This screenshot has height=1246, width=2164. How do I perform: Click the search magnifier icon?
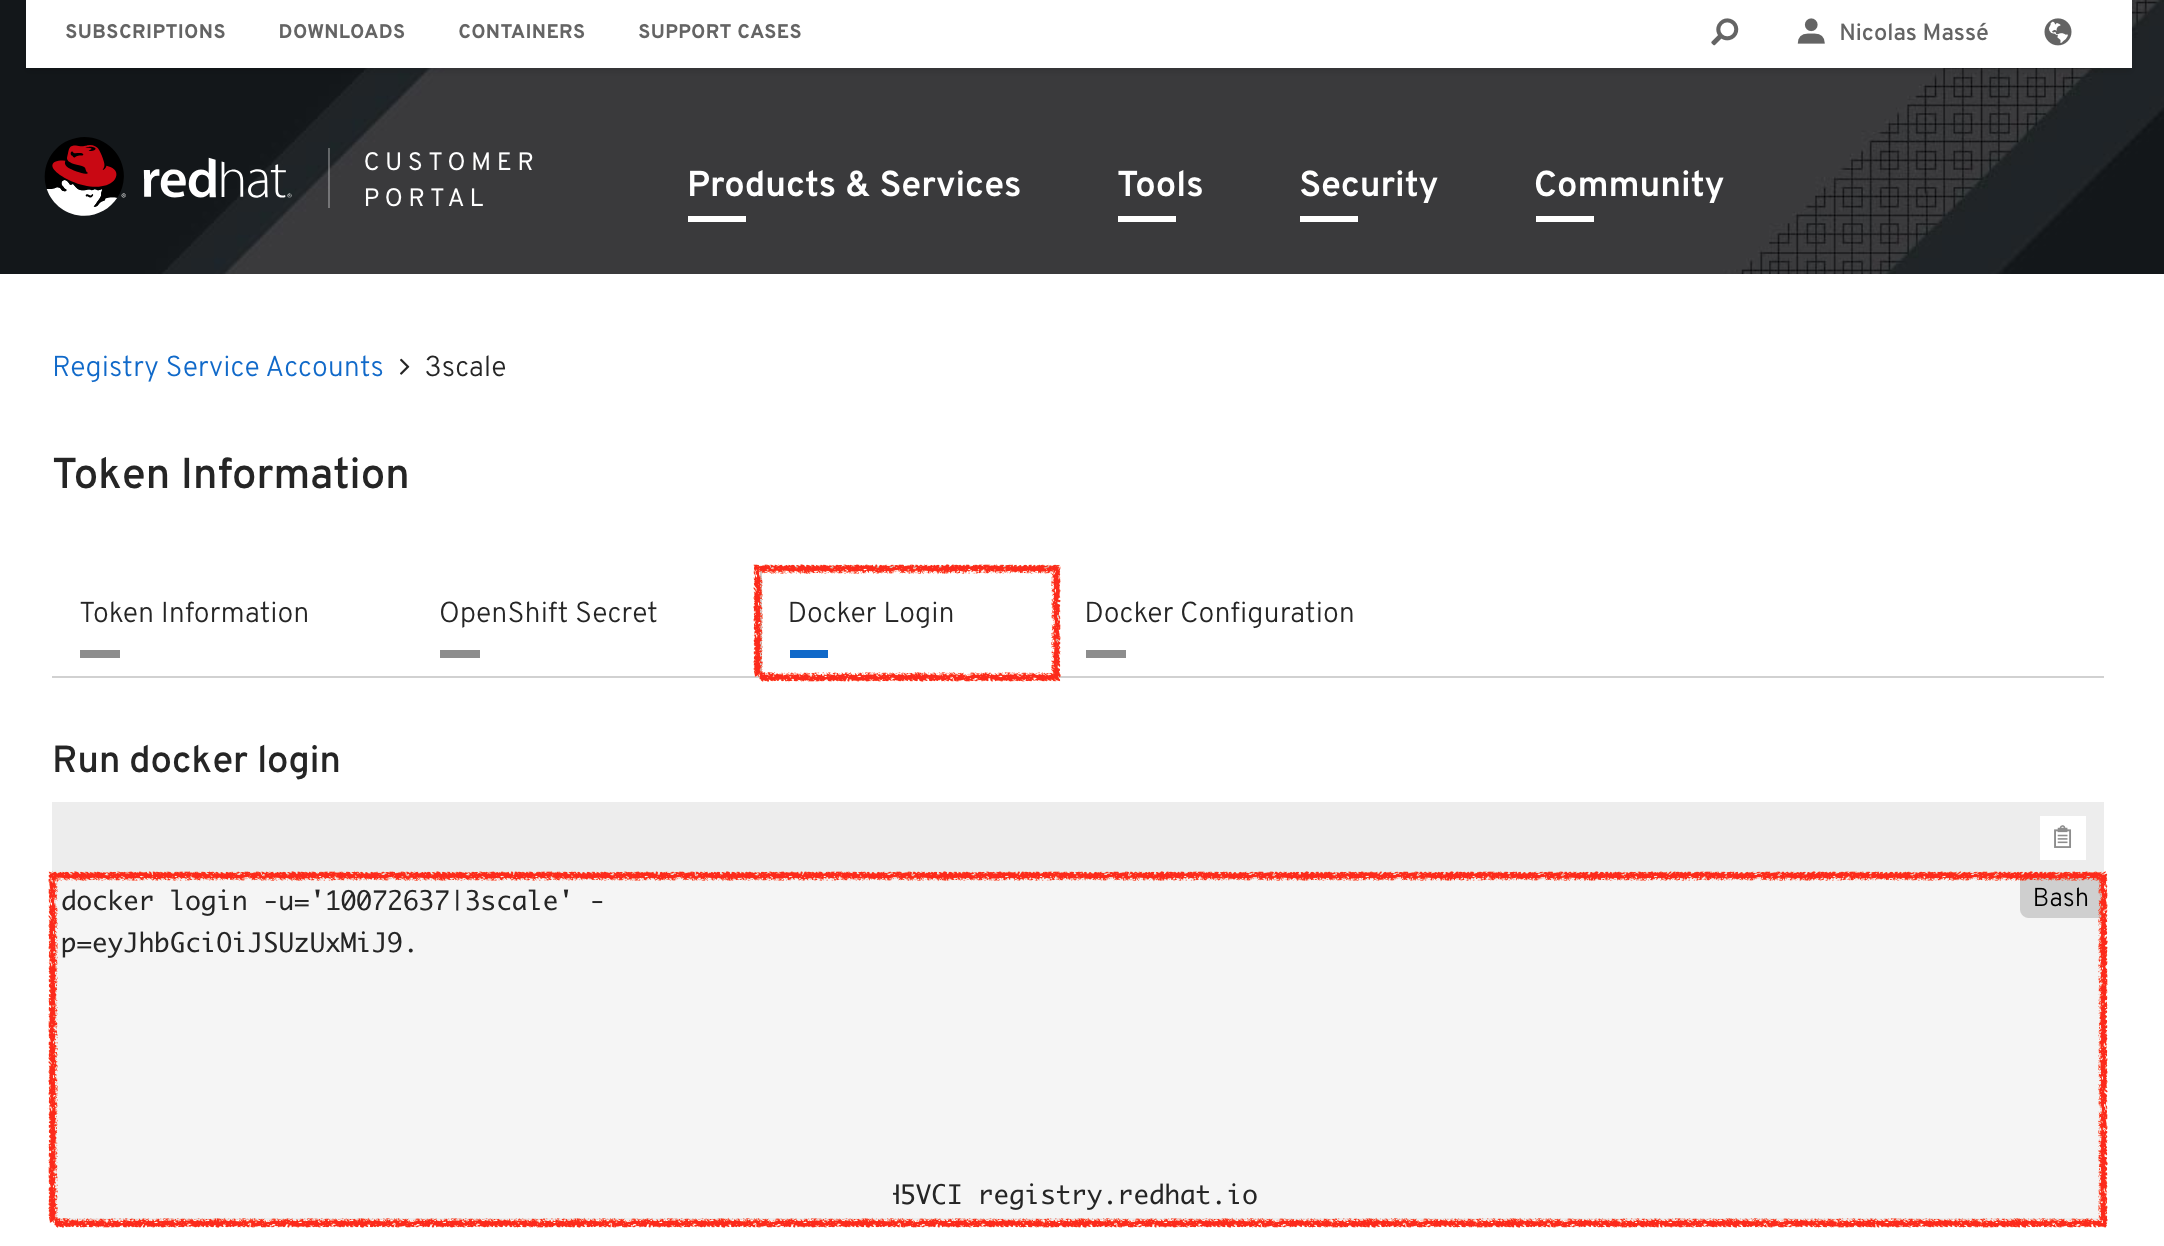point(1724,32)
